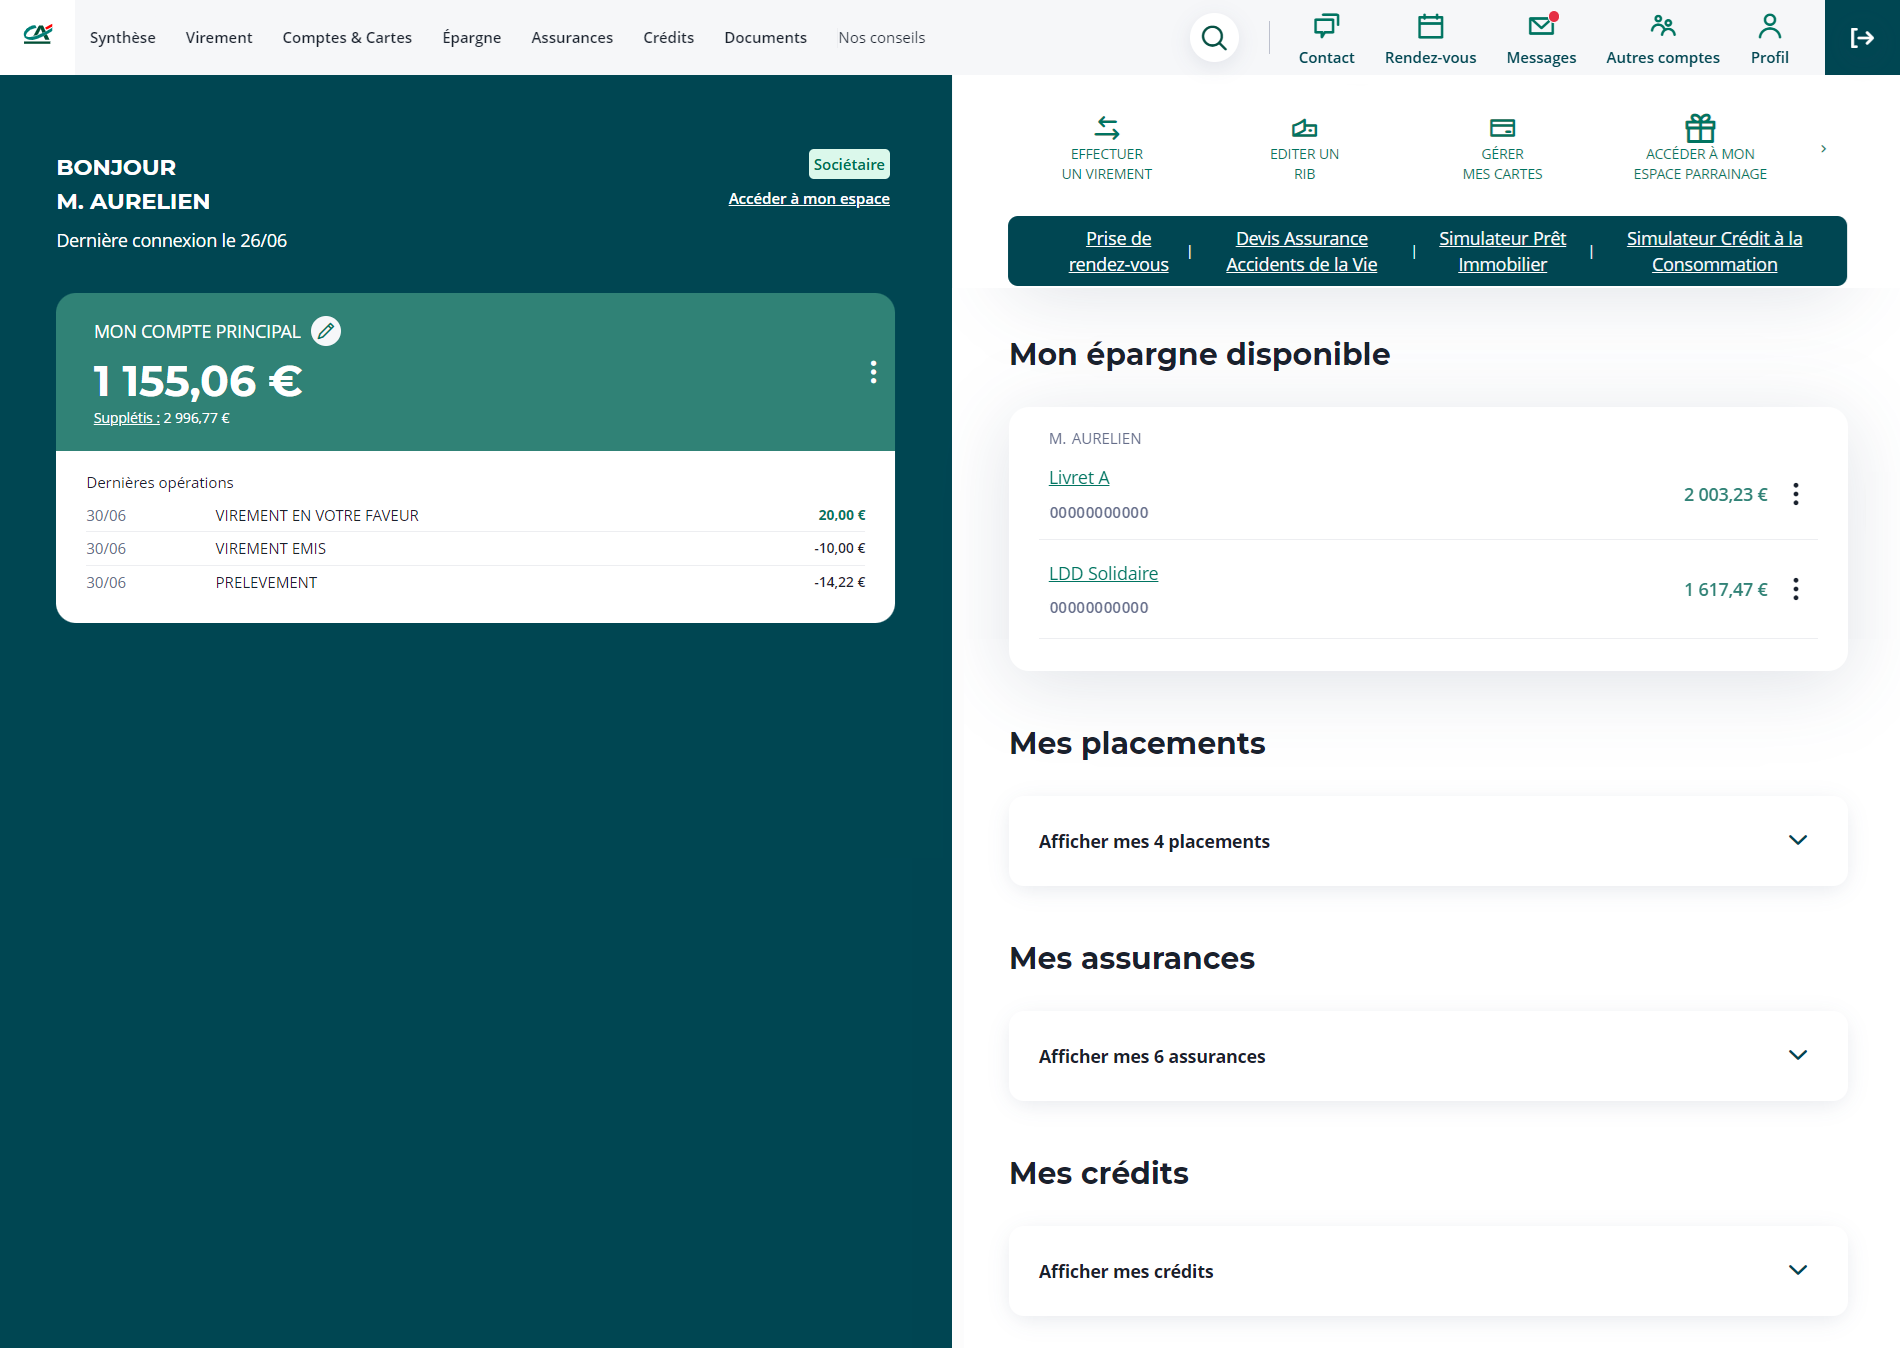Open Messages envelope icon
This screenshot has width=1900, height=1348.
tap(1541, 26)
